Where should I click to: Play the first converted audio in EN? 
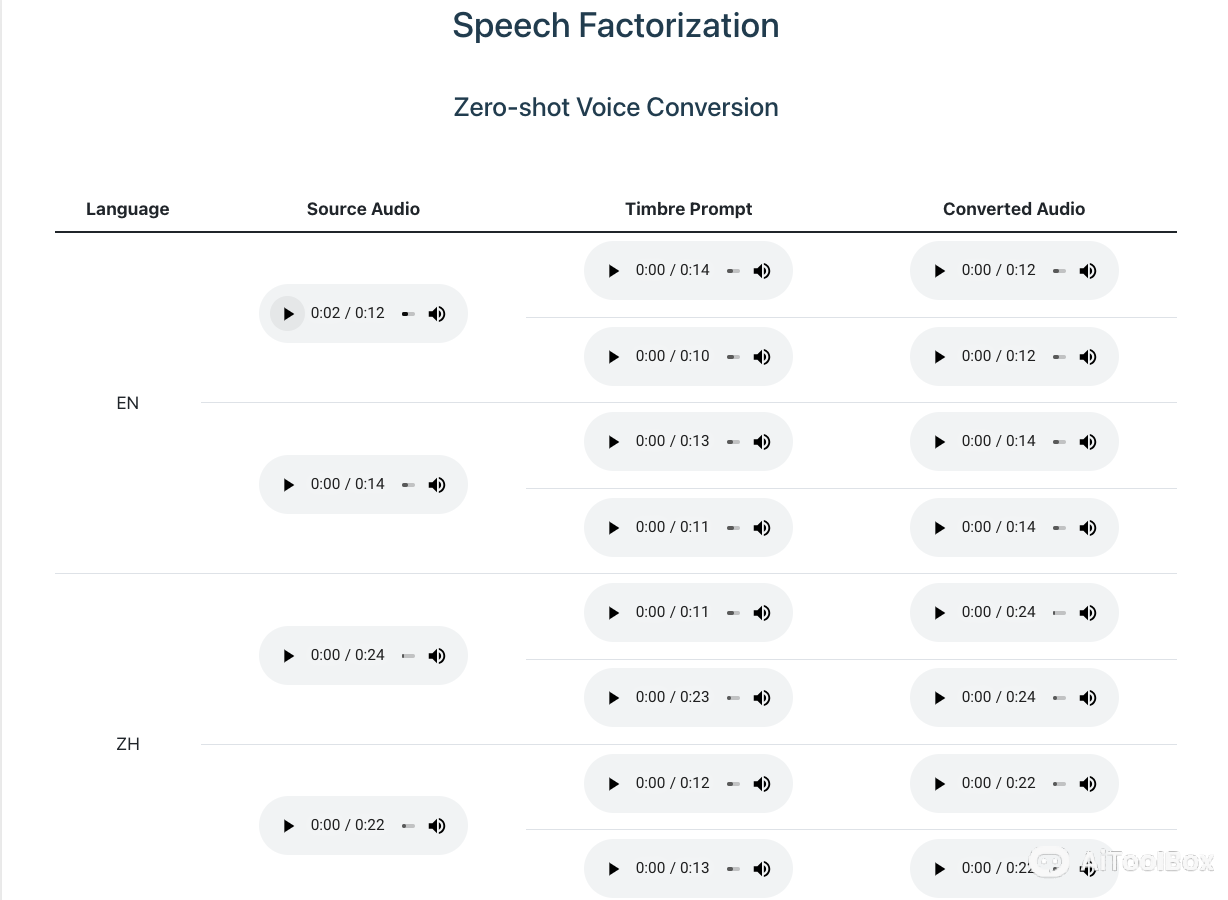tap(940, 271)
